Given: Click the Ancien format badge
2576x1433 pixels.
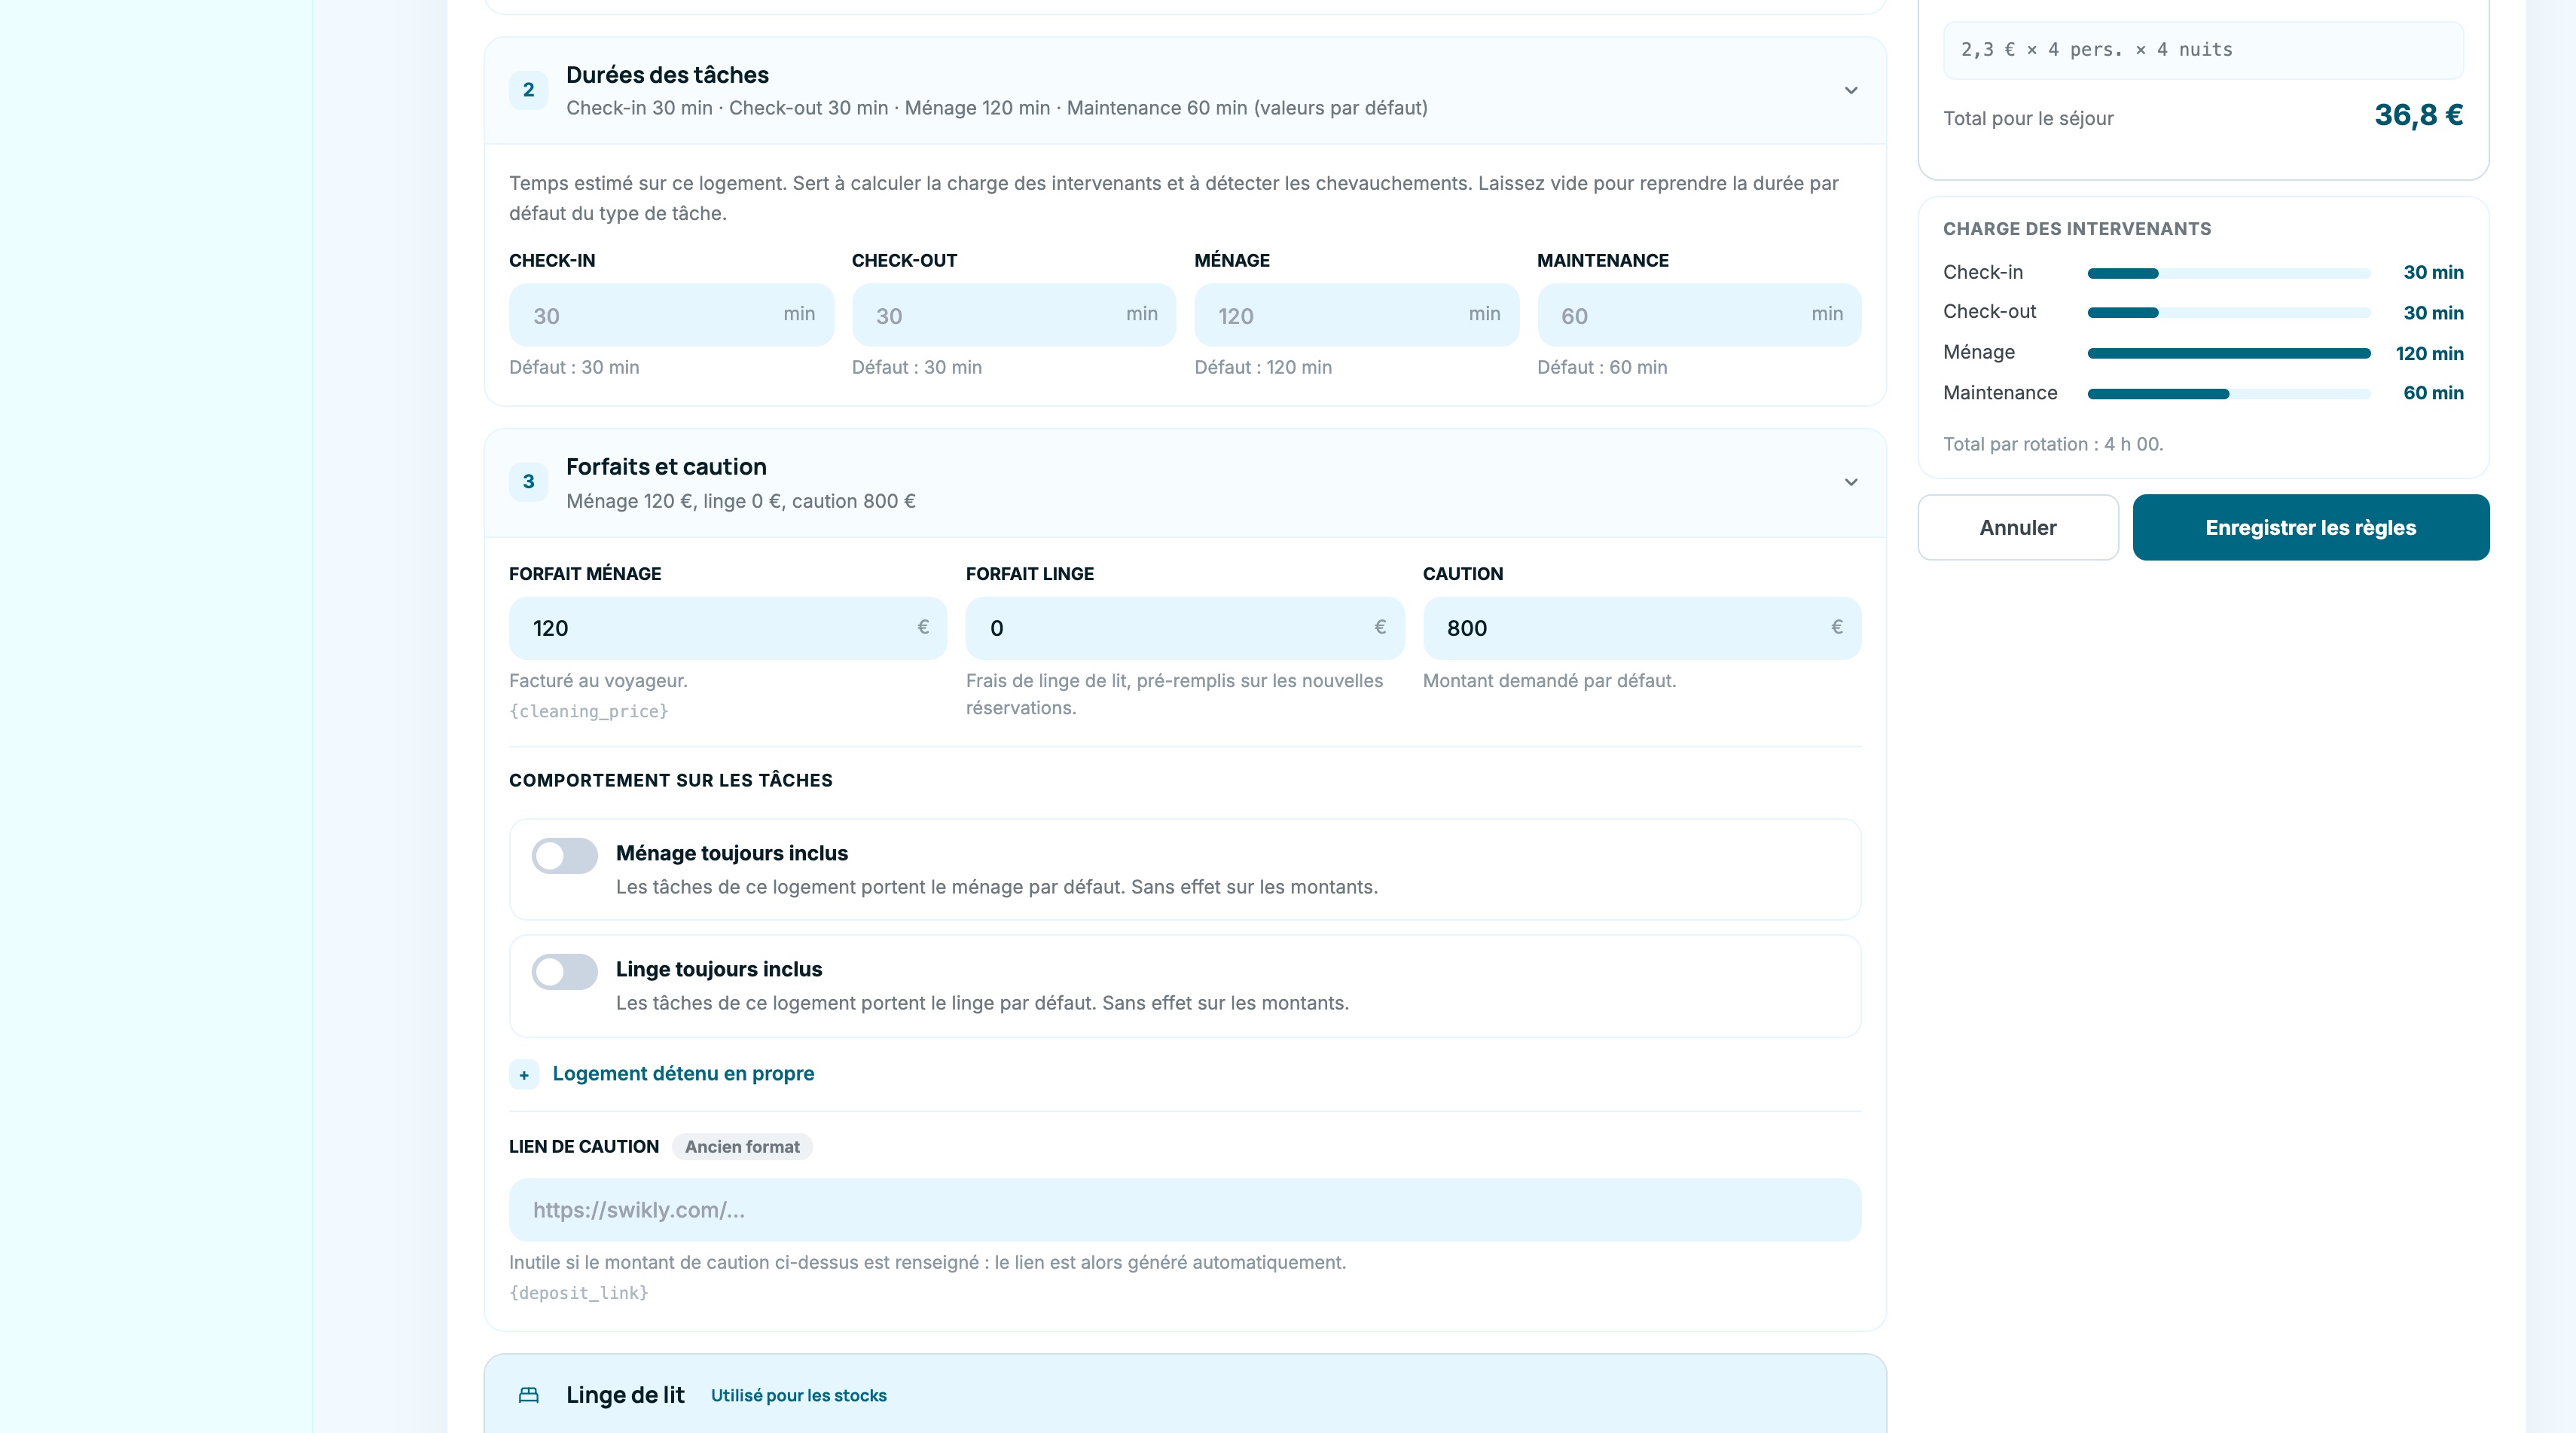Looking at the screenshot, I should 742,1147.
